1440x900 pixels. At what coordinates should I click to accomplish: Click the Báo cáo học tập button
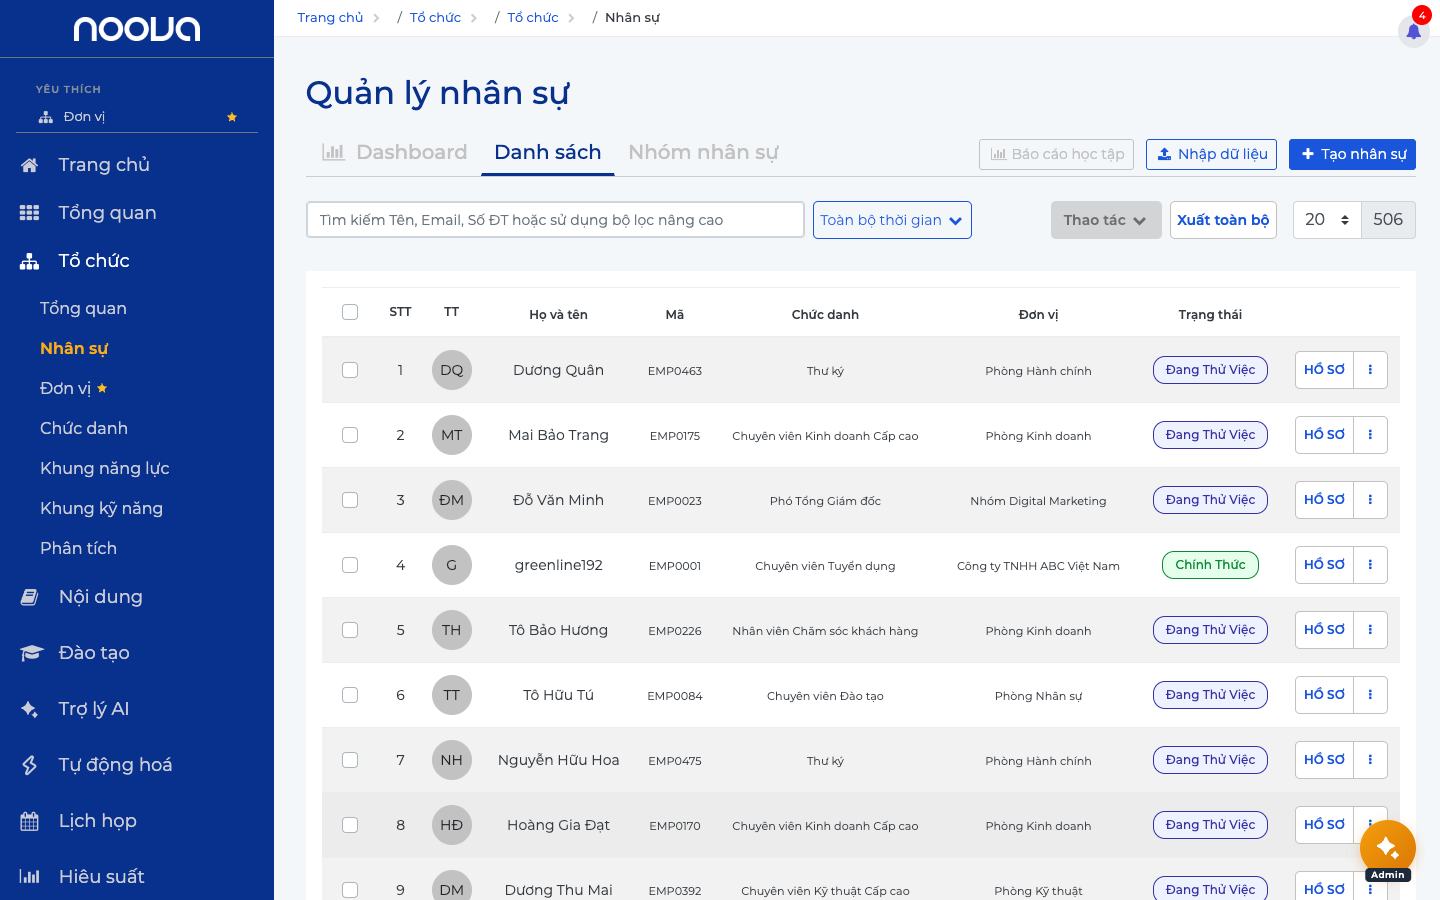1056,154
